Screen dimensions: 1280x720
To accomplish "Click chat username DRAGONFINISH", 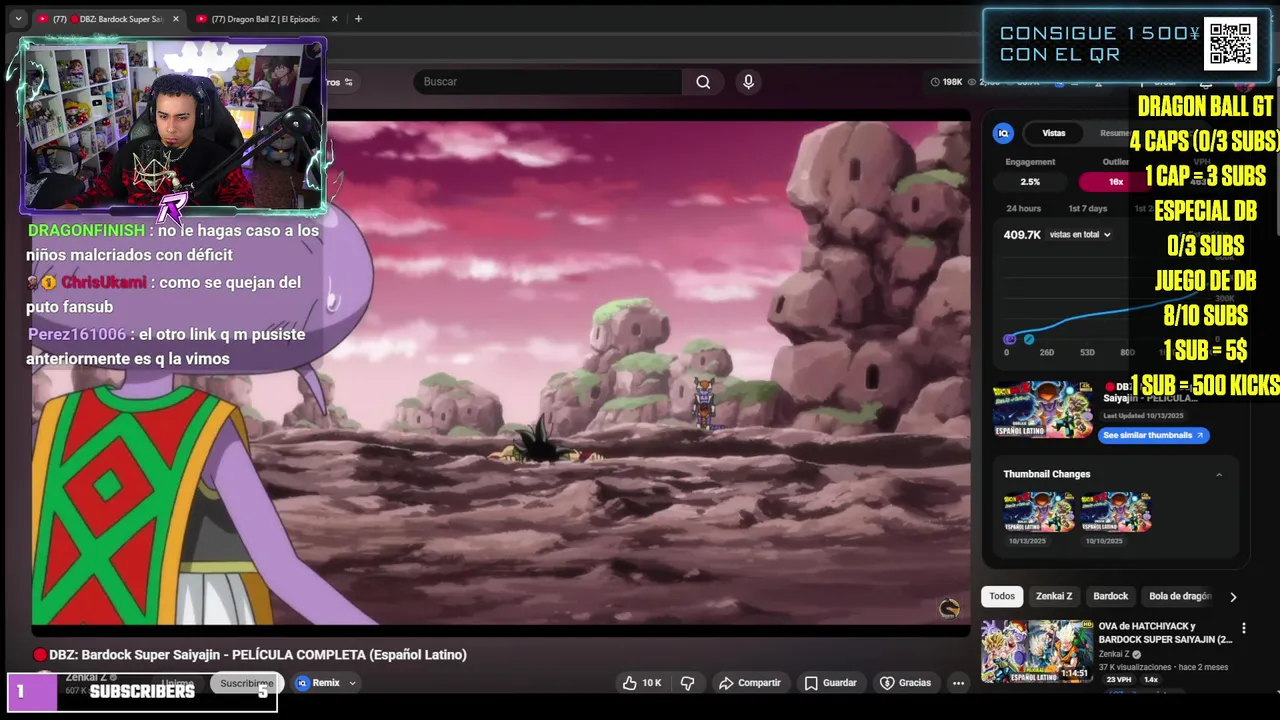I will 86,231.
